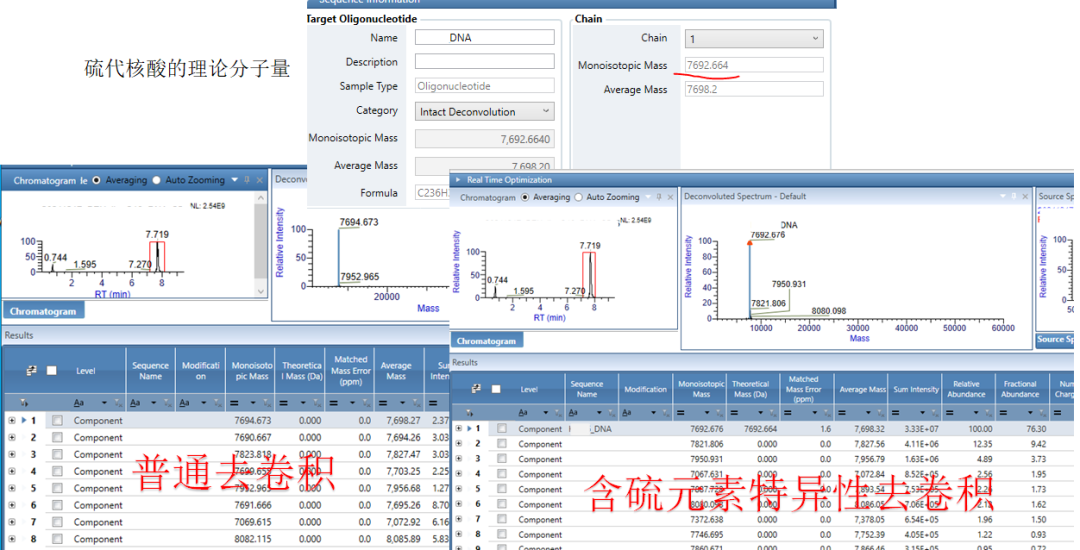Screen dimensions: 1080x550
Task: Click filter funnel icon in right Results table
Action: coord(468,413)
